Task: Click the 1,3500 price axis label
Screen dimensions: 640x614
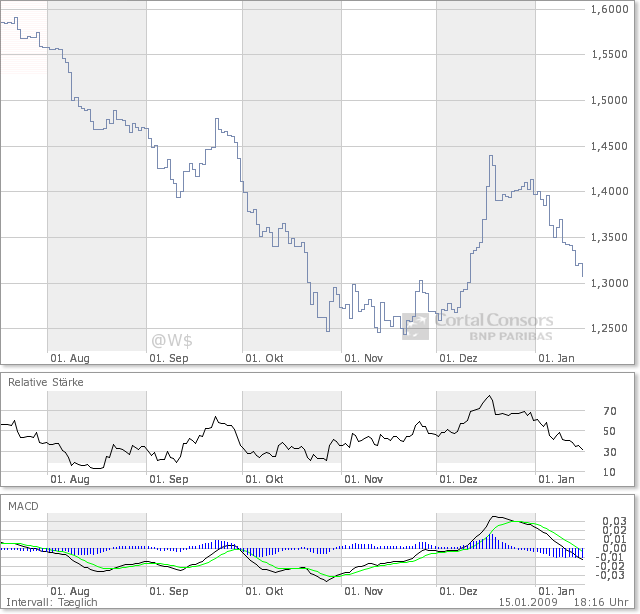Action: tap(609, 237)
